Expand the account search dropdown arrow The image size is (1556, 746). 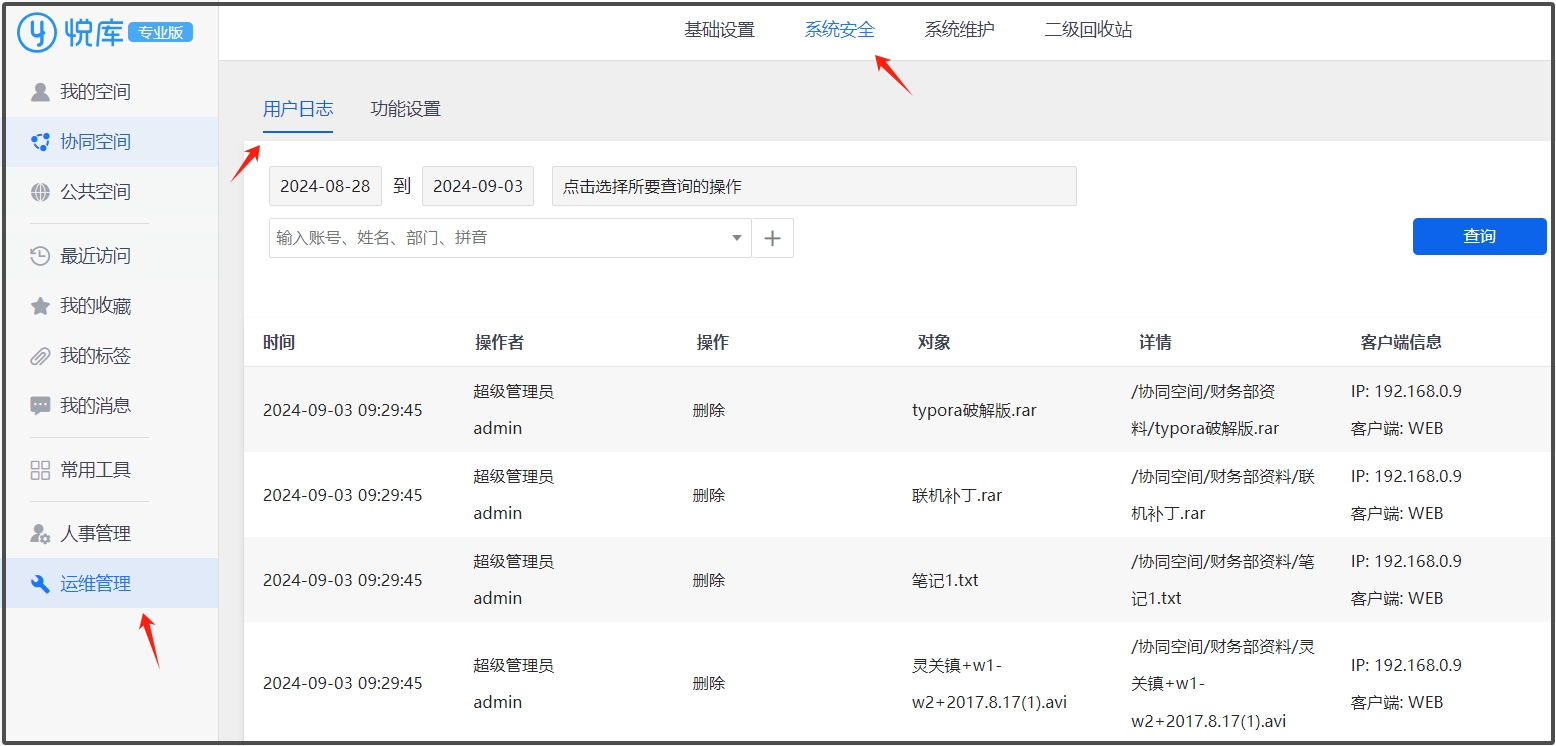737,238
